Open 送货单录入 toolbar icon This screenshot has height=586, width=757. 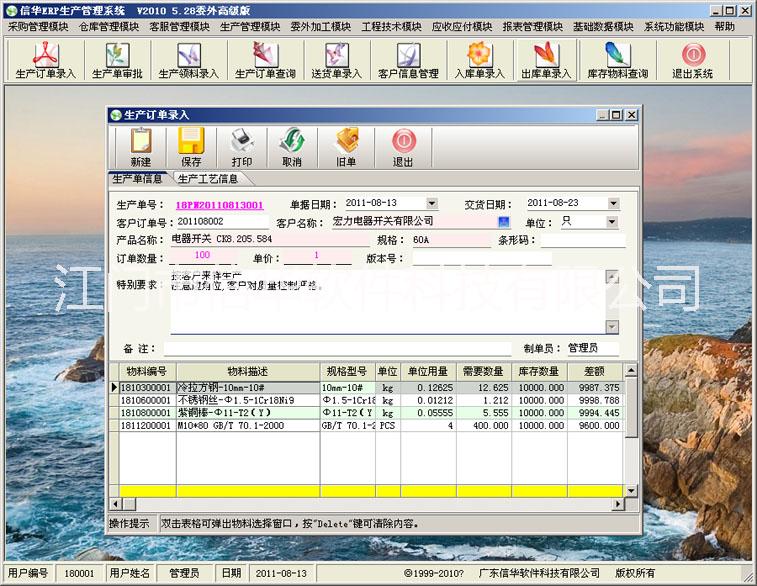(336, 60)
